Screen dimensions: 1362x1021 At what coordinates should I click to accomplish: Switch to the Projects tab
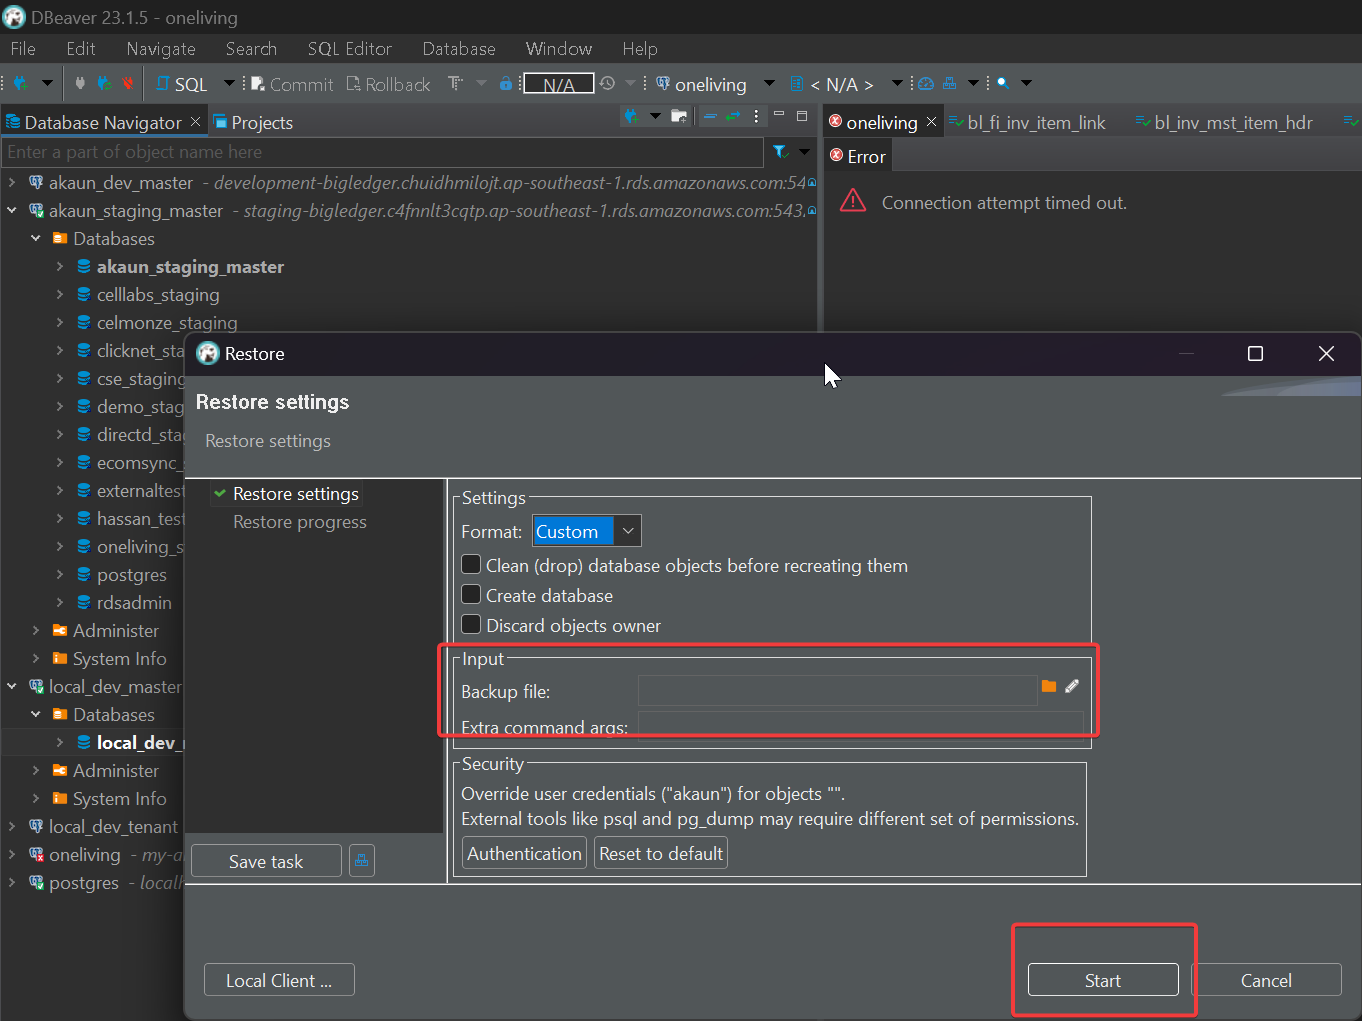(x=261, y=123)
